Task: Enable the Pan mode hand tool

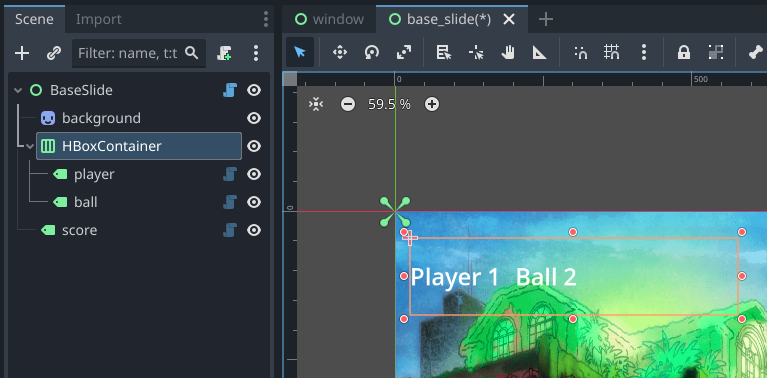Action: tap(508, 52)
